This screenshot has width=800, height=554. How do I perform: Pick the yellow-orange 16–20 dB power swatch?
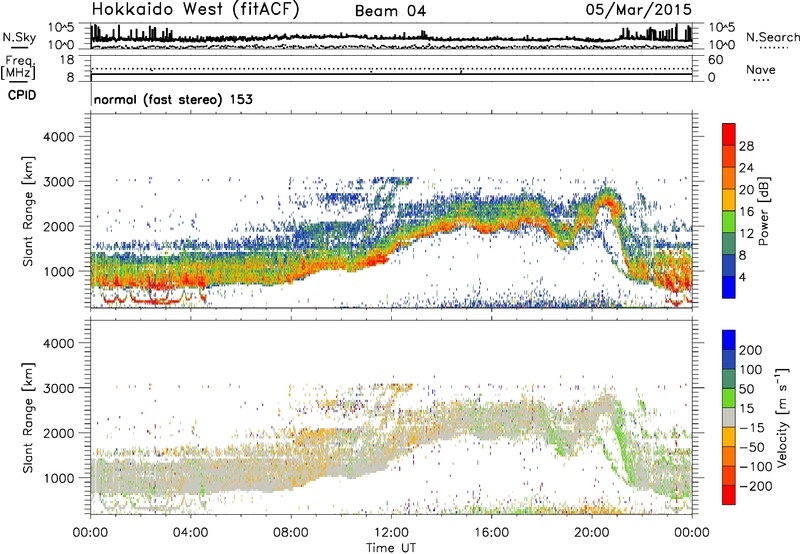click(729, 200)
